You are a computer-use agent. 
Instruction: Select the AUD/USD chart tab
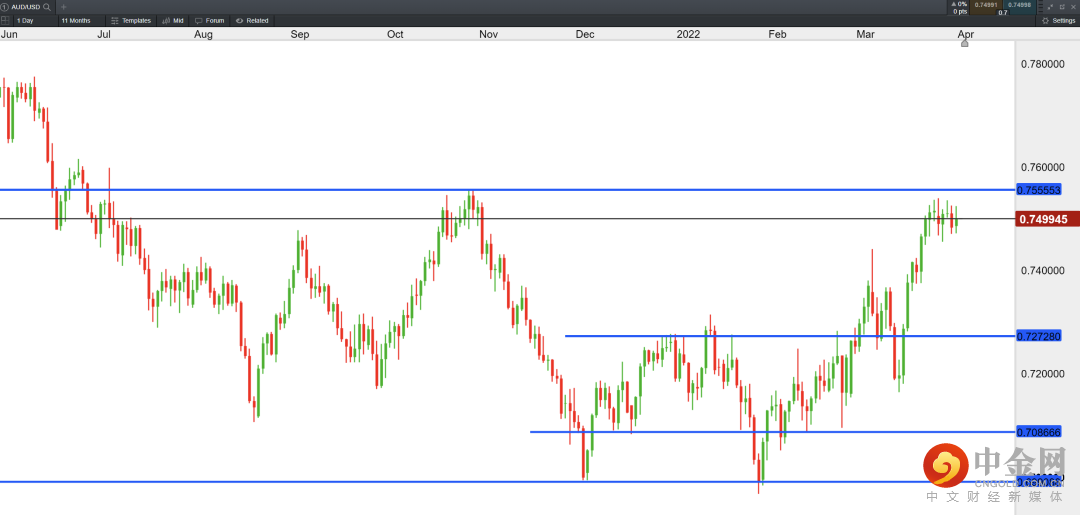26,6
